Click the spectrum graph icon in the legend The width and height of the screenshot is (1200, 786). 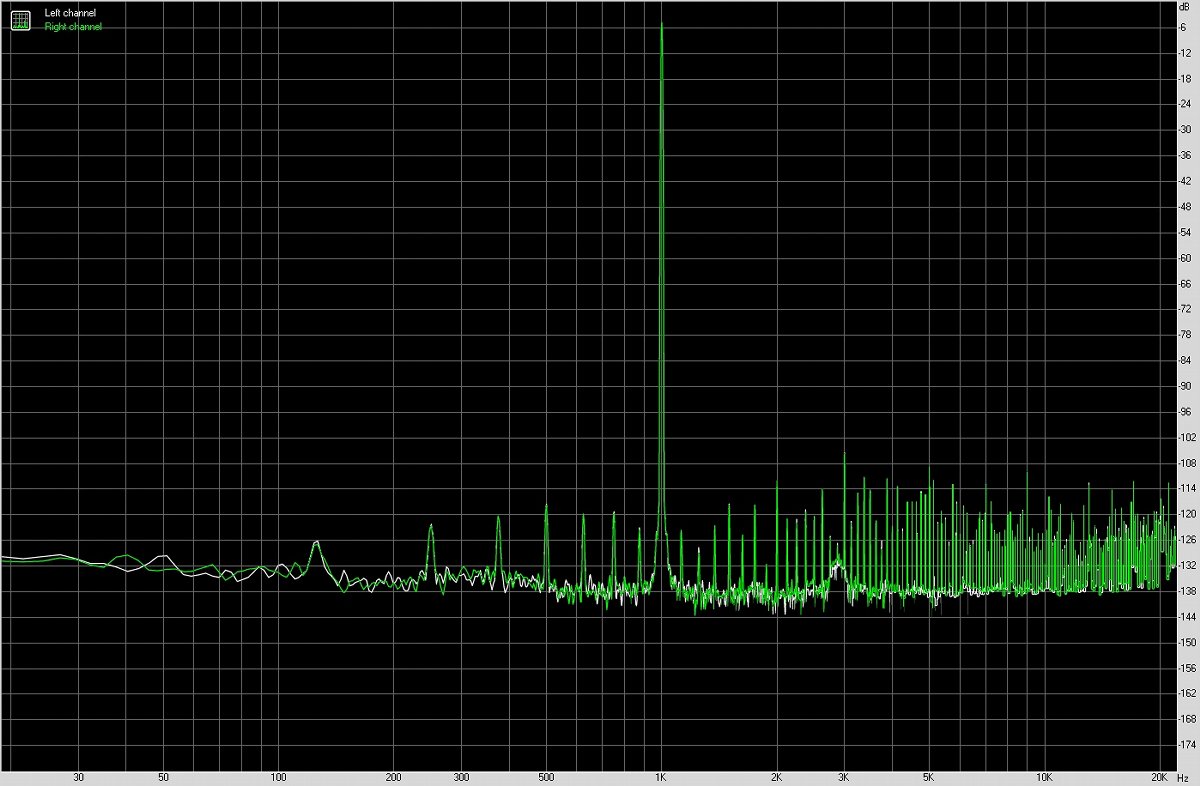tap(20, 19)
